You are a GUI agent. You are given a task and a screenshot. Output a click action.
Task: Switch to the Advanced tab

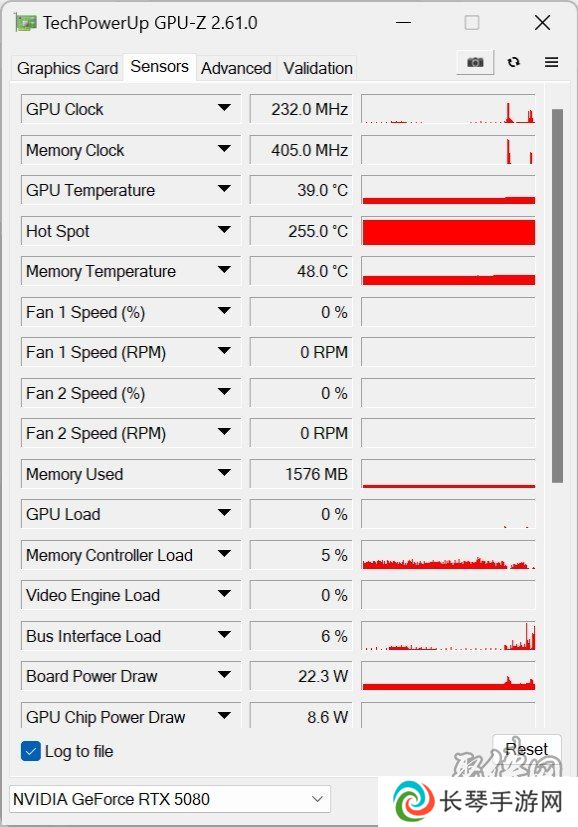coord(236,68)
